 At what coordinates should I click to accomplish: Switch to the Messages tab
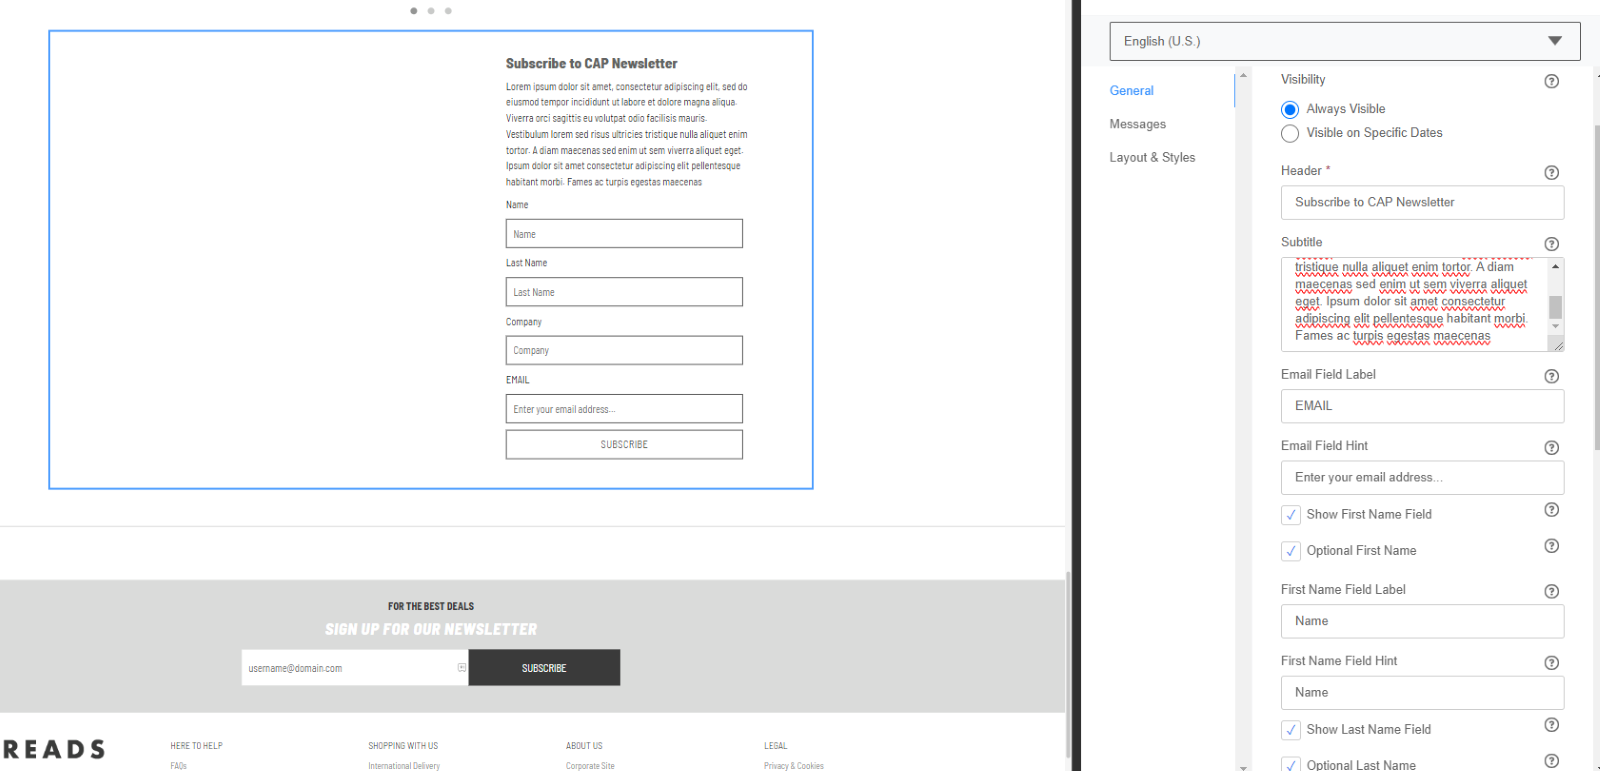(x=1137, y=124)
